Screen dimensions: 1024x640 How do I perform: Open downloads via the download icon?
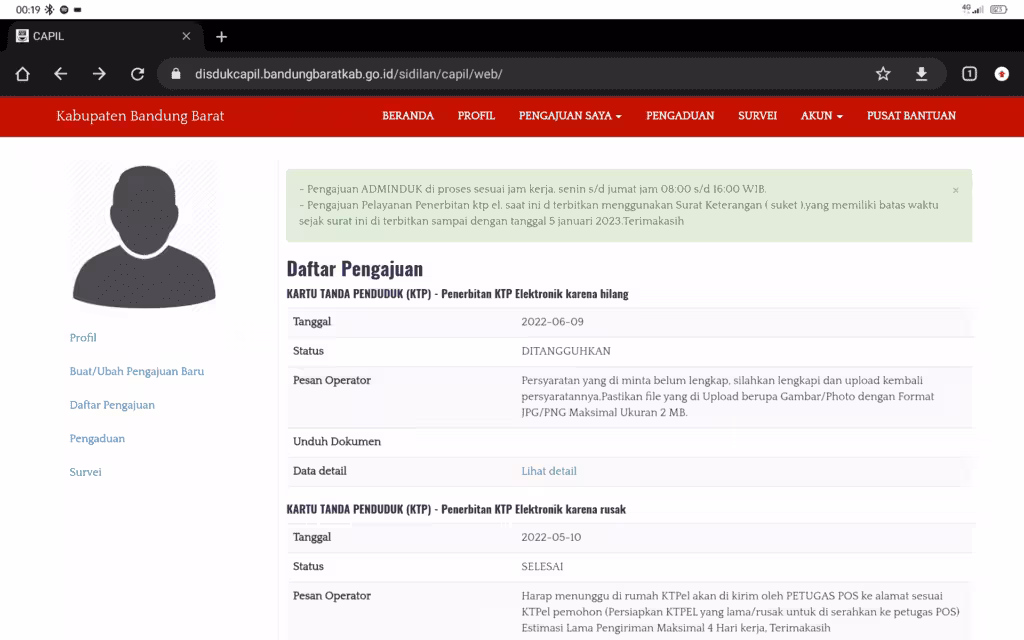coord(921,74)
